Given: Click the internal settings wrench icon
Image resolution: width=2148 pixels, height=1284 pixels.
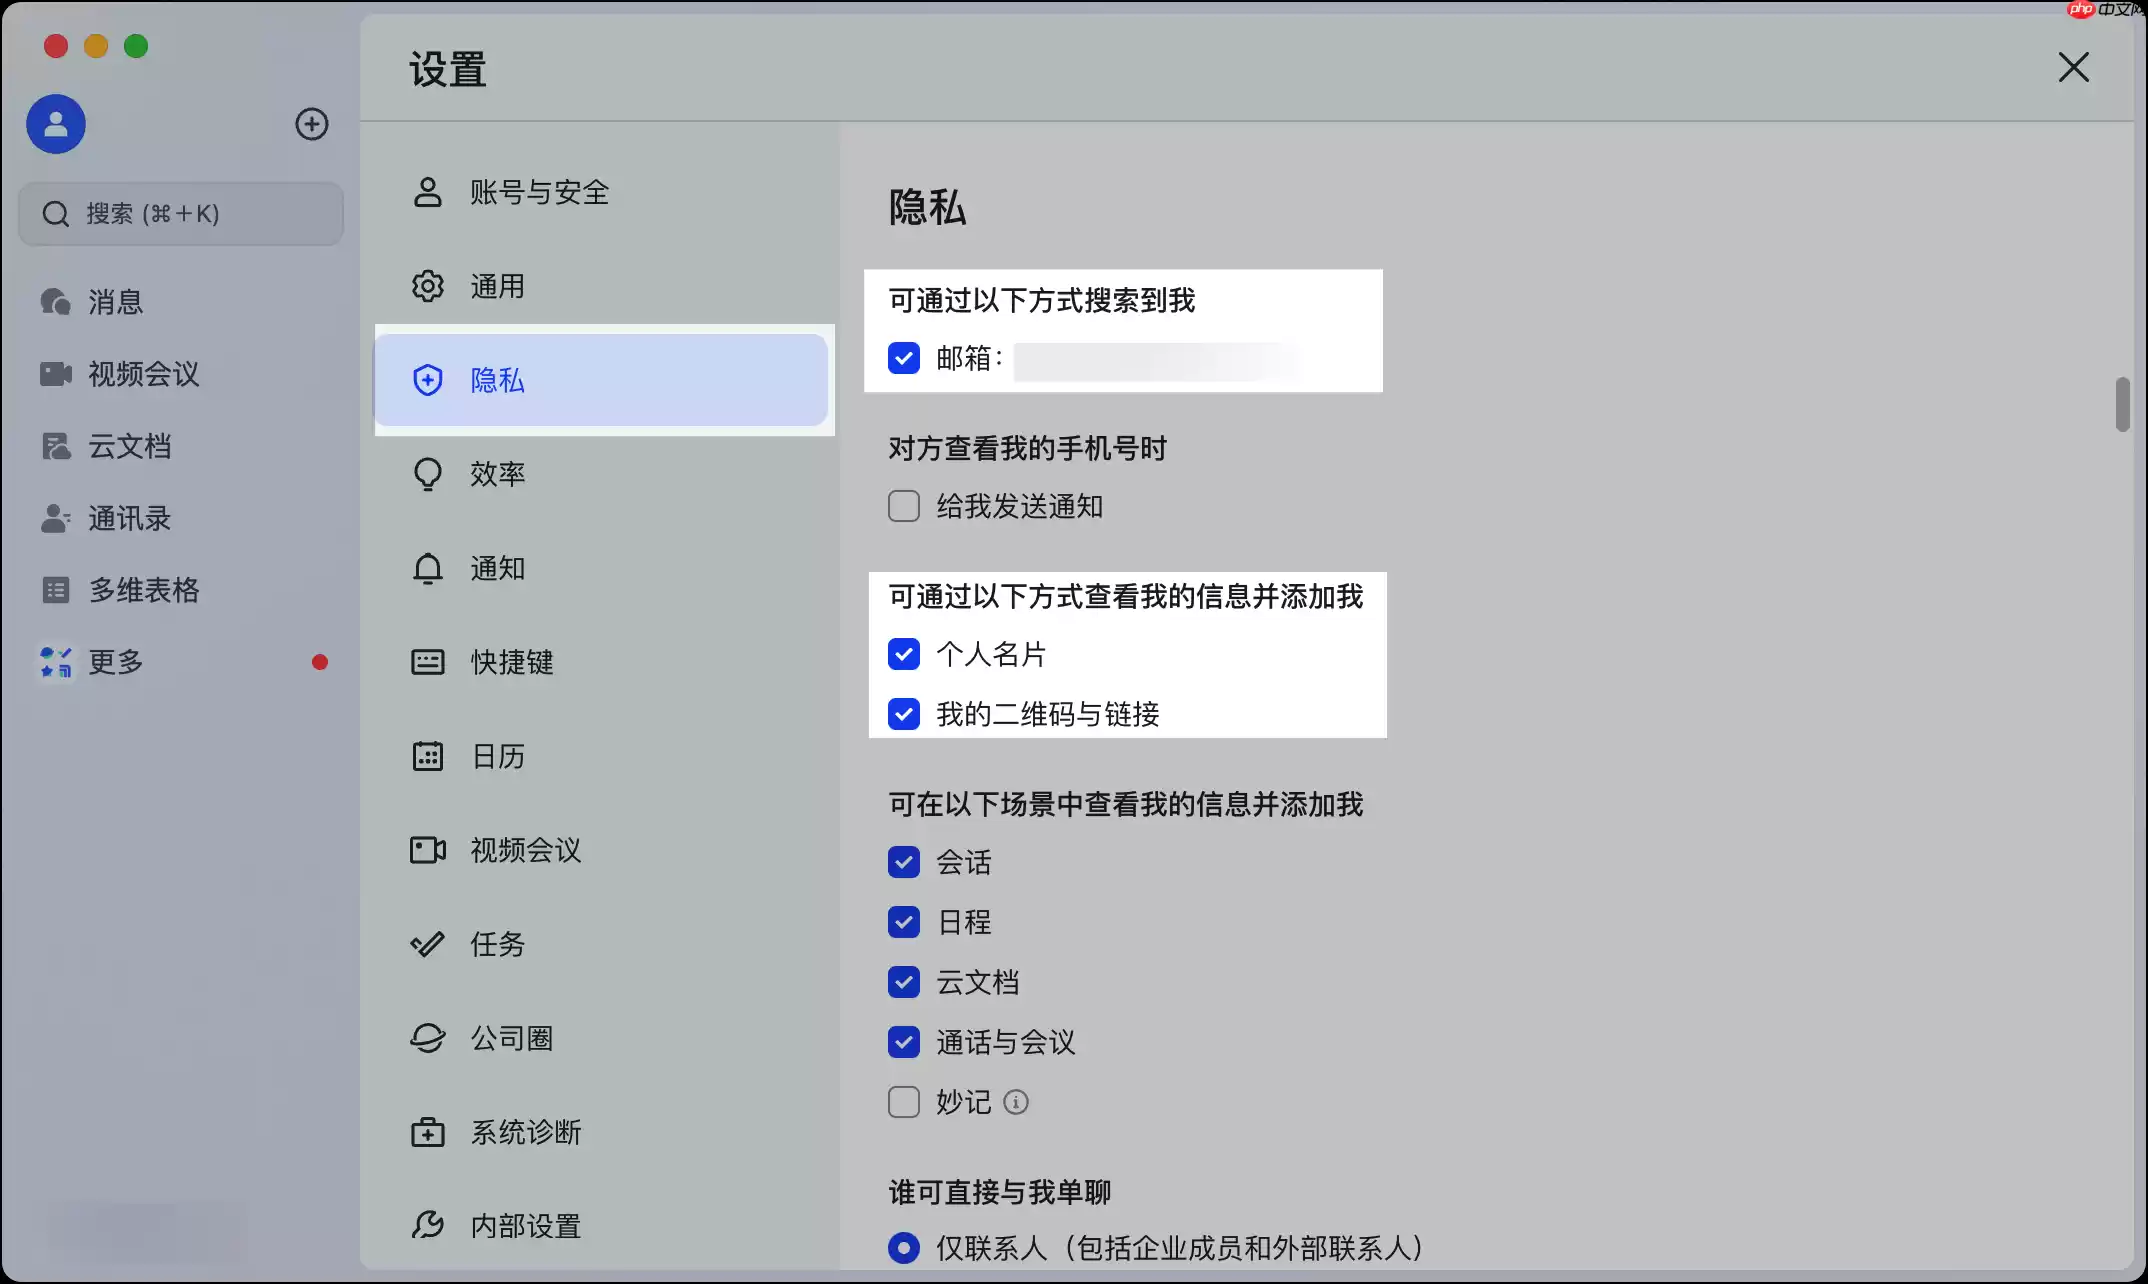Looking at the screenshot, I should (428, 1226).
